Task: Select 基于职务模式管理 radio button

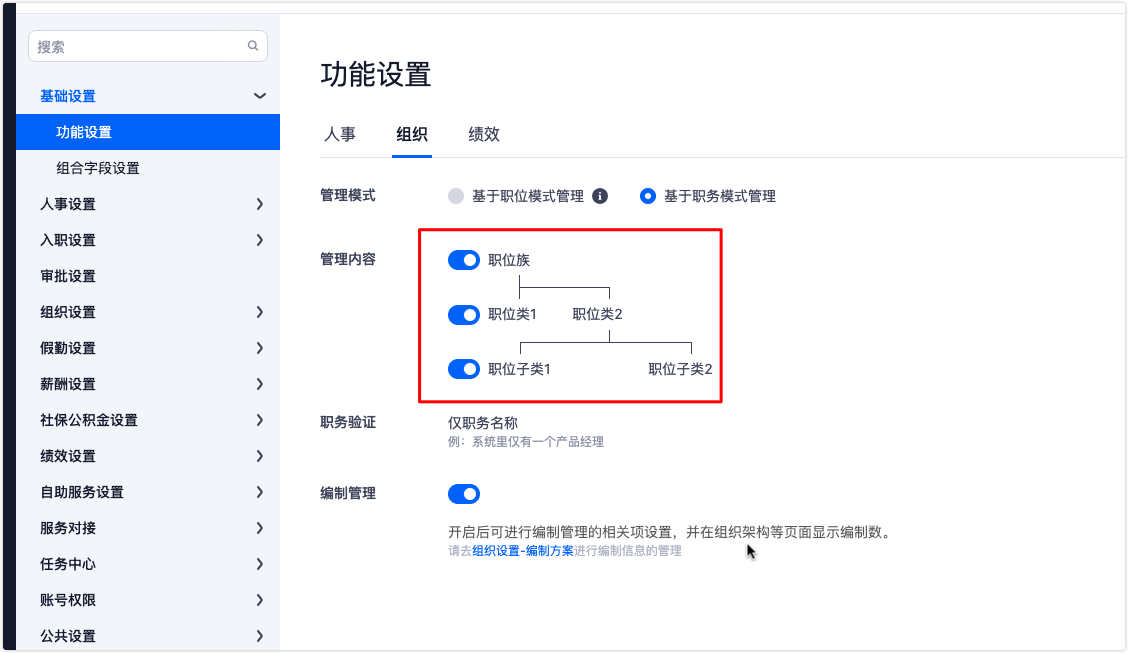Action: pos(648,196)
